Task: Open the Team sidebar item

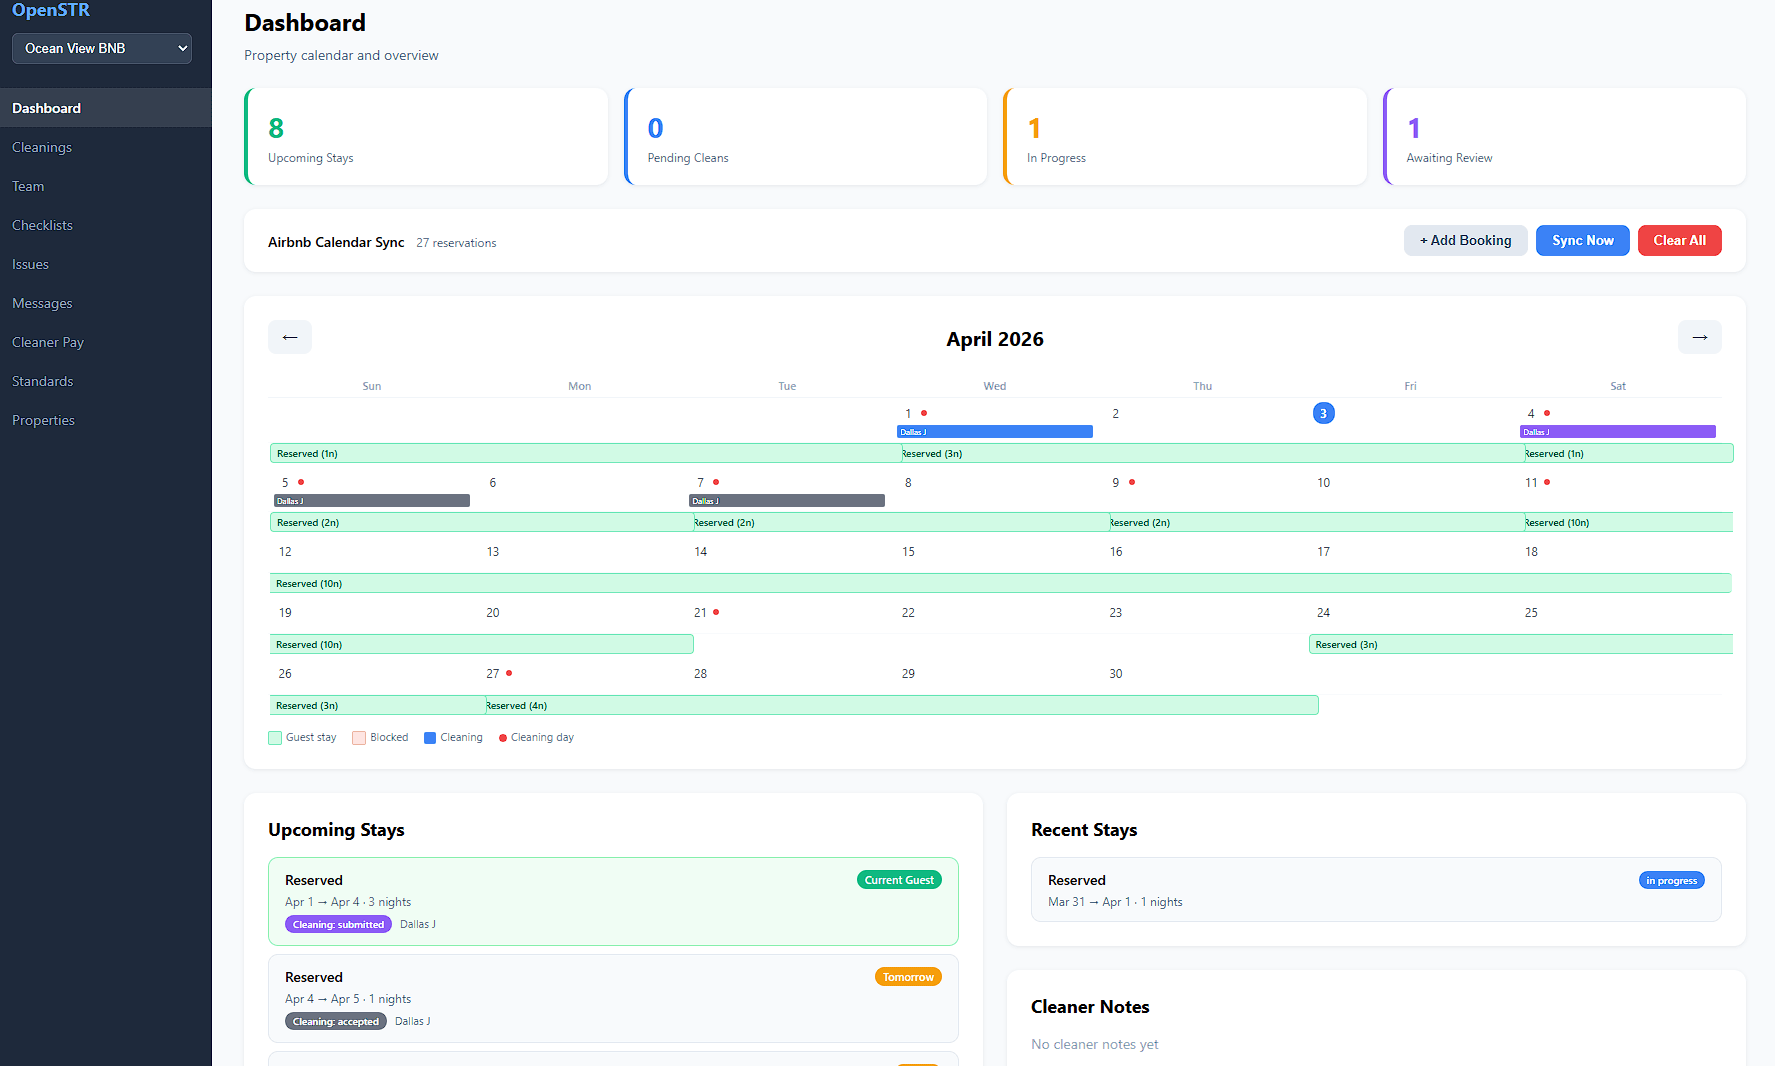Action: click(x=106, y=186)
